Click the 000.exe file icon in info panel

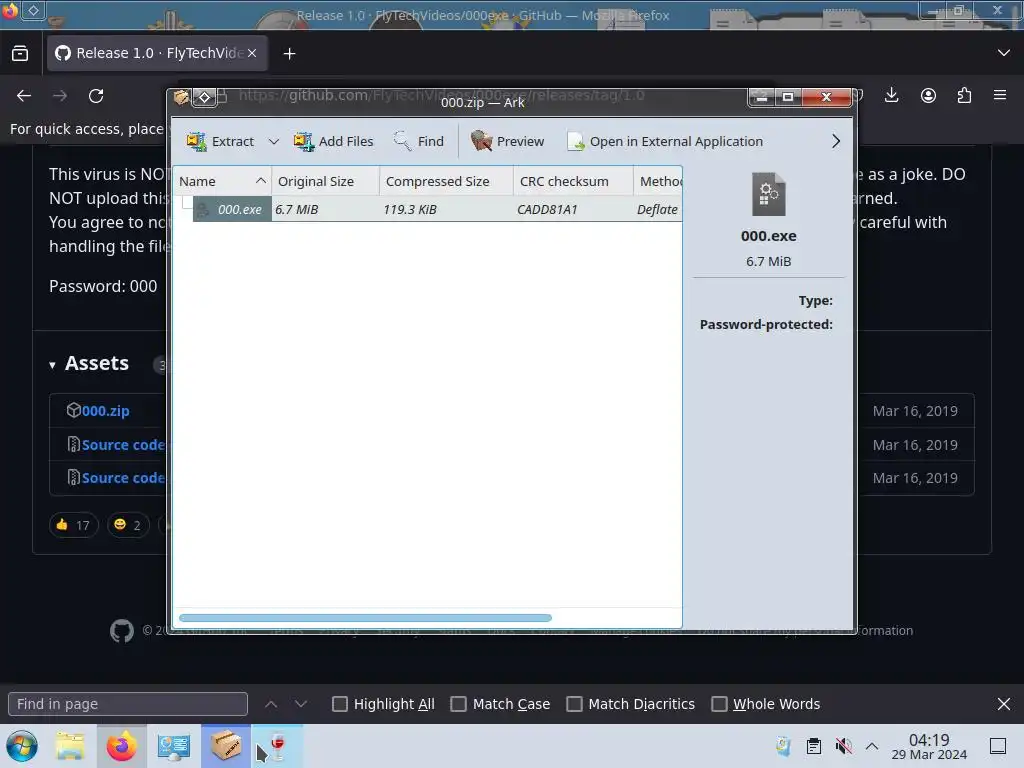769,194
